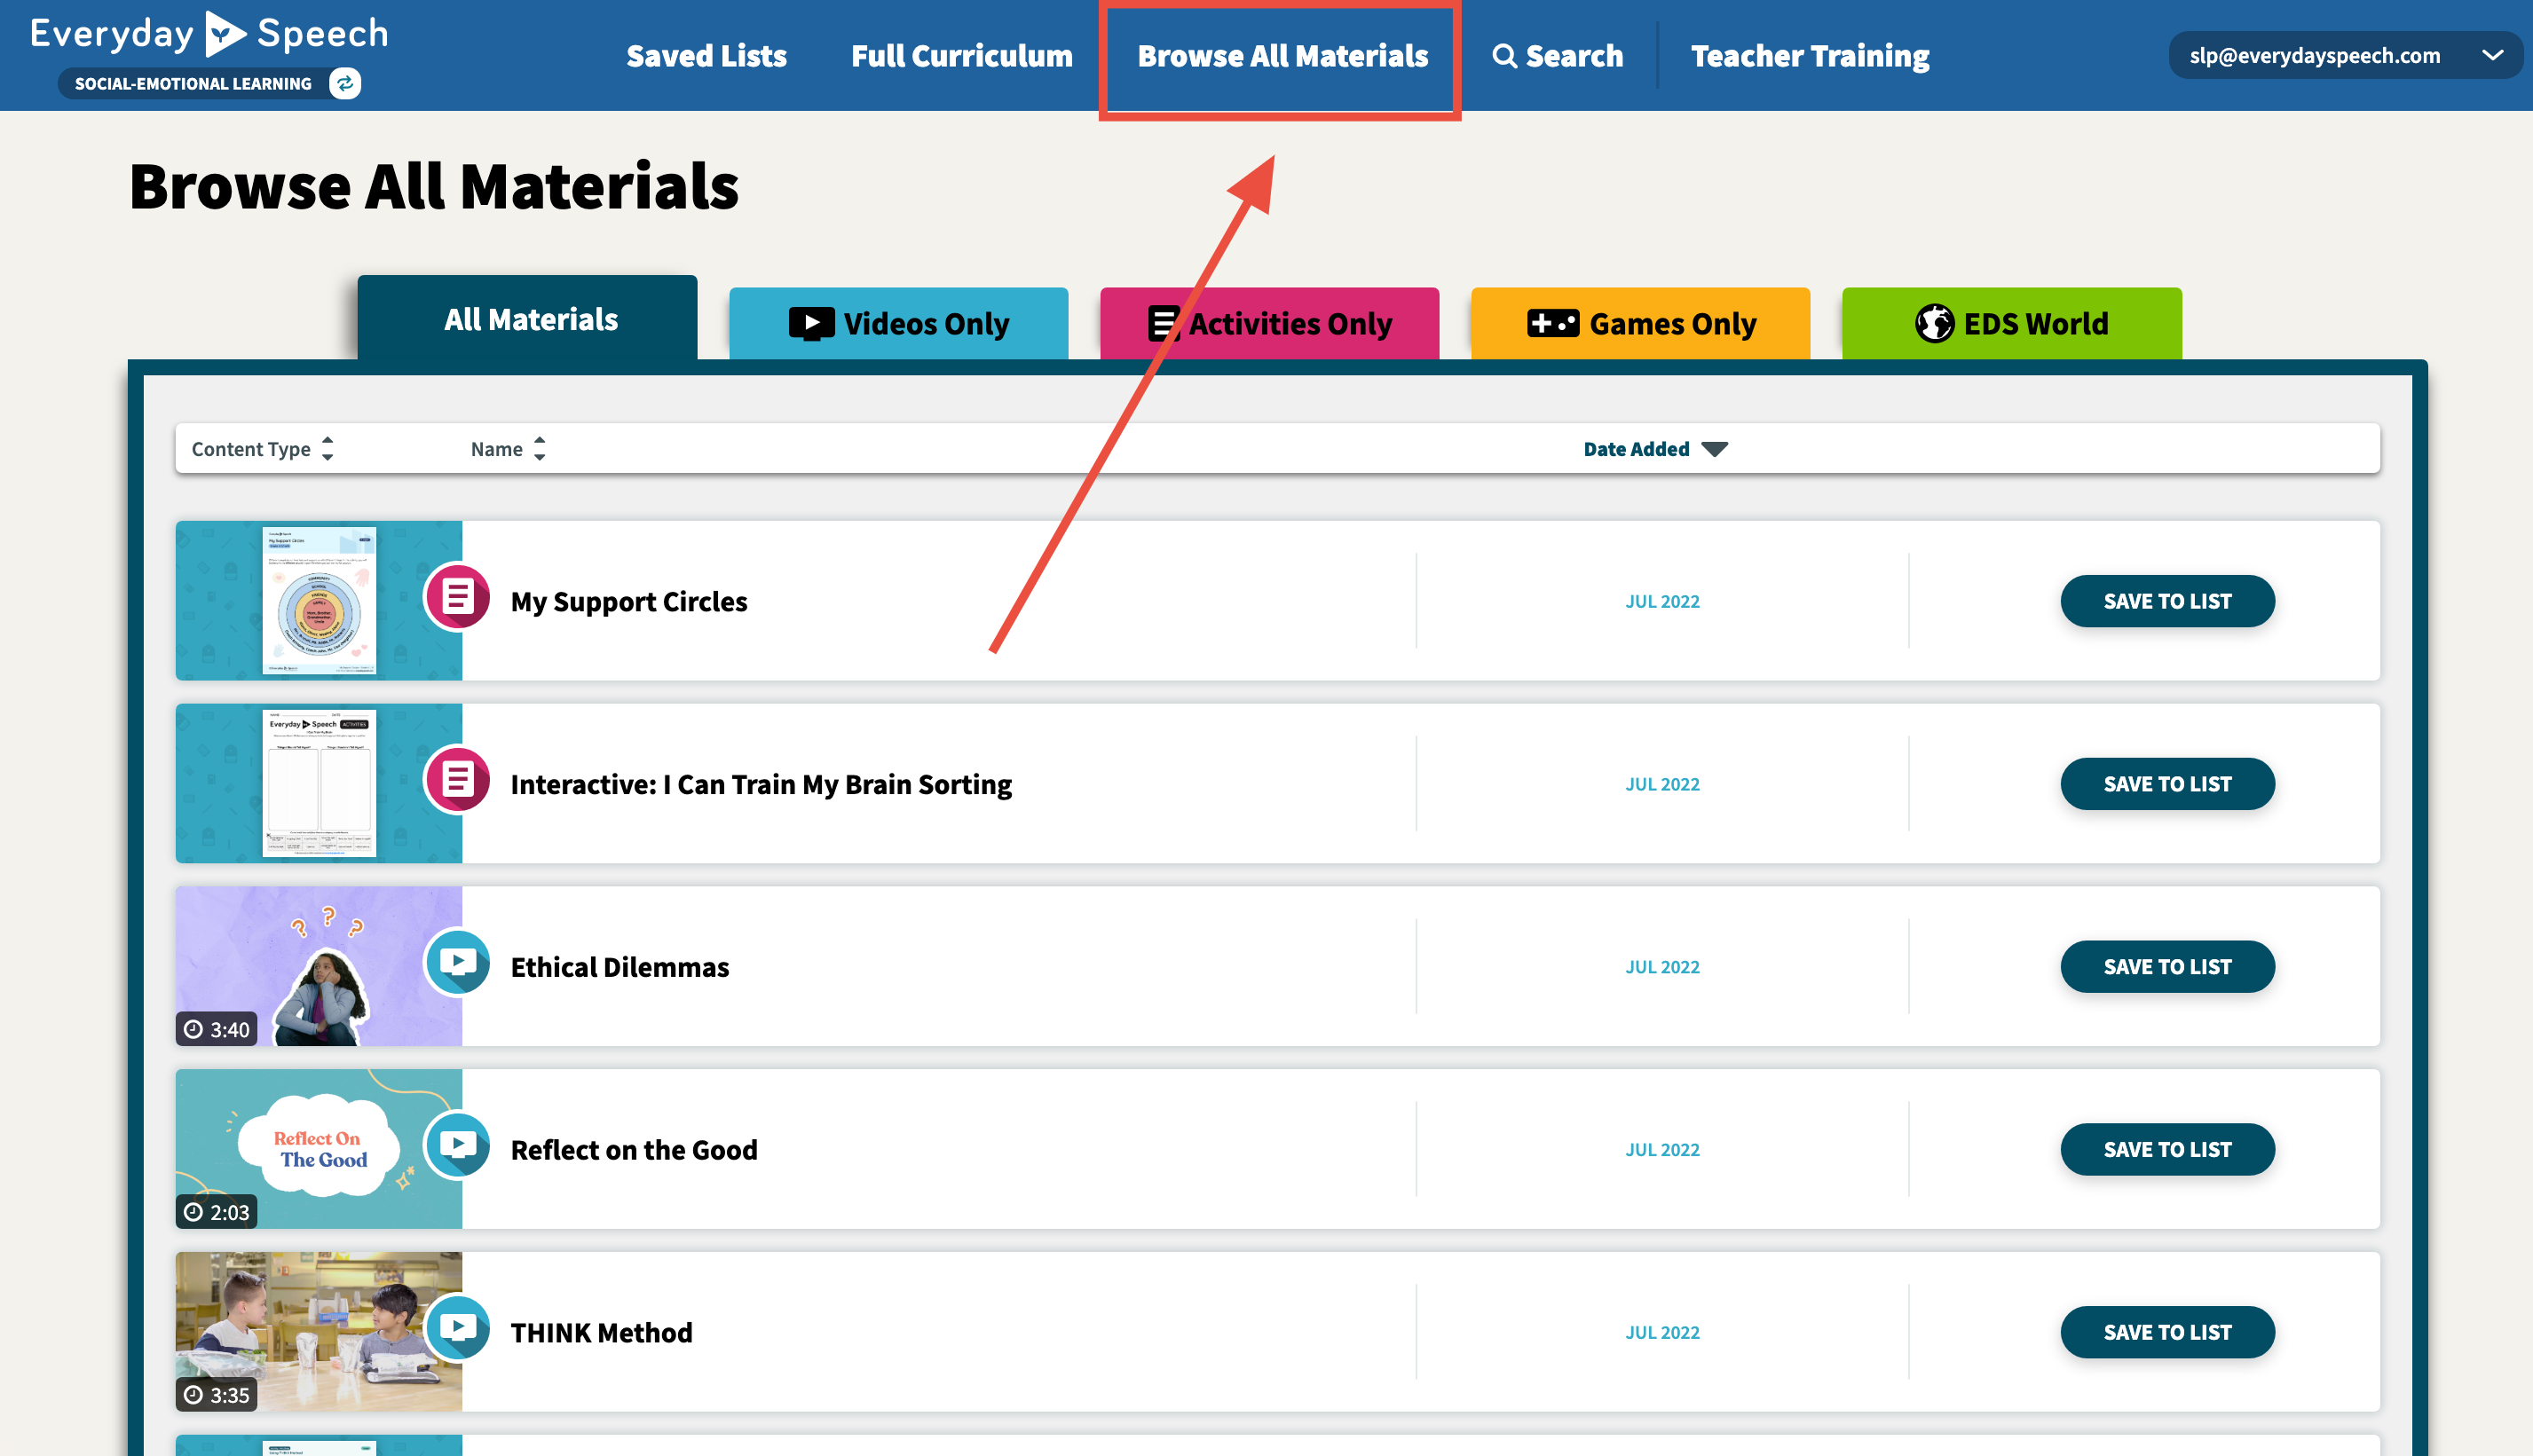Image resolution: width=2533 pixels, height=1456 pixels.
Task: Open THINK Method video thumbnail
Action: pyautogui.click(x=319, y=1333)
